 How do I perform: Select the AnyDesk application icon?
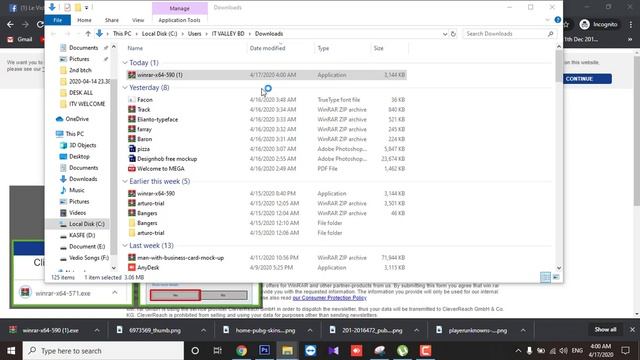click(132, 268)
